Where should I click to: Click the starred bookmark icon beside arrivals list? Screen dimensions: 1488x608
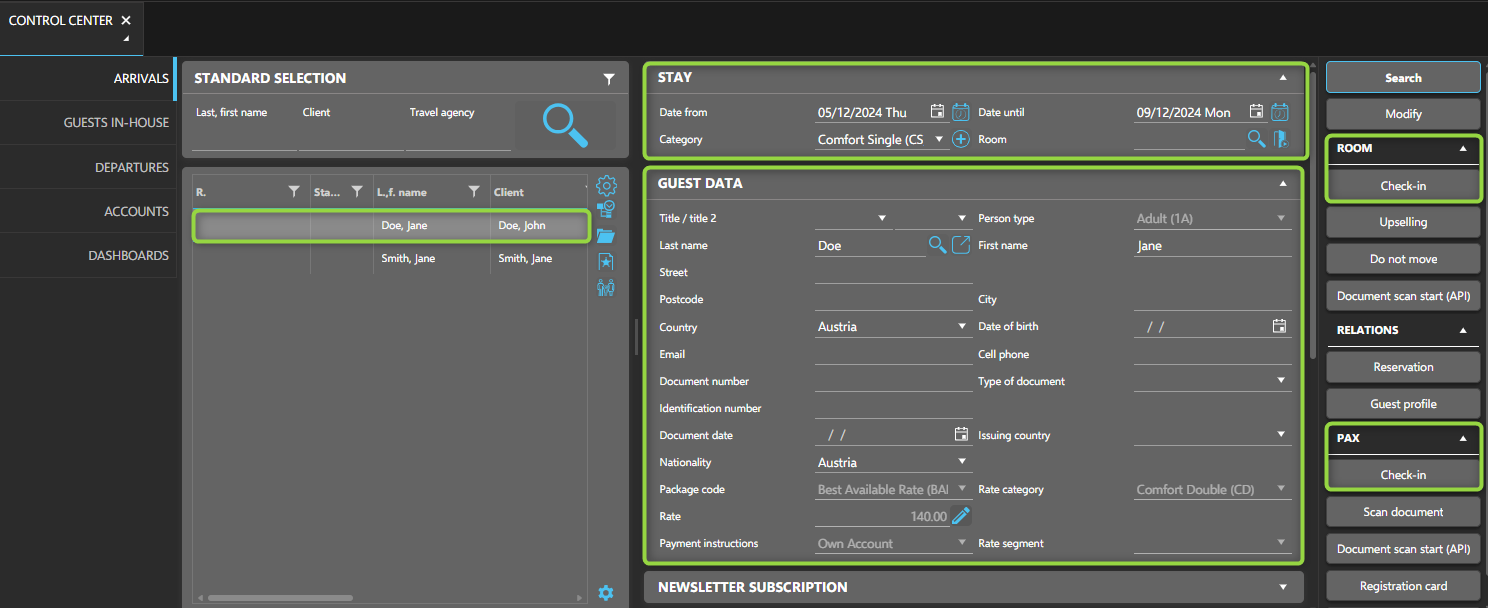point(606,262)
